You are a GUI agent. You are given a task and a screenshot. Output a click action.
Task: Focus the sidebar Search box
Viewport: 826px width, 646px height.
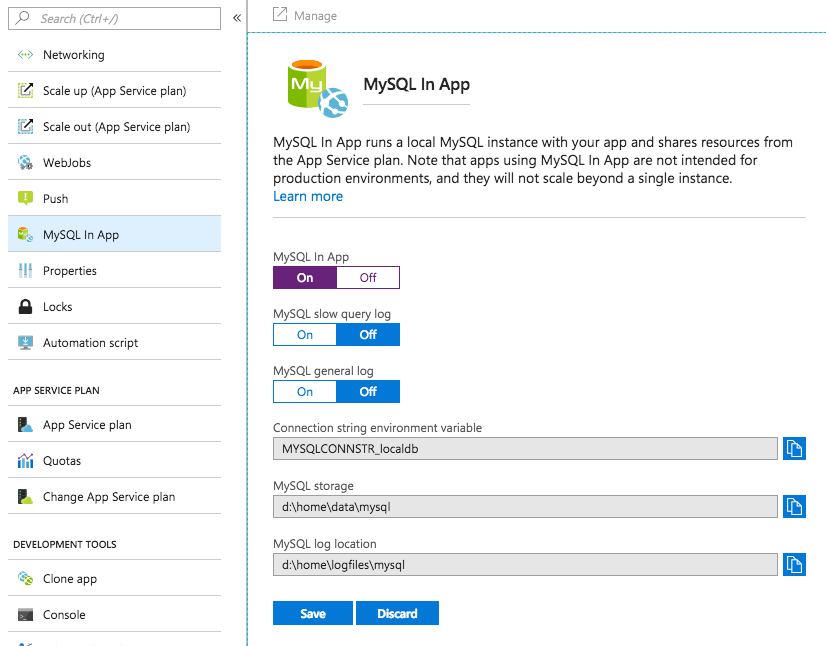tap(114, 18)
